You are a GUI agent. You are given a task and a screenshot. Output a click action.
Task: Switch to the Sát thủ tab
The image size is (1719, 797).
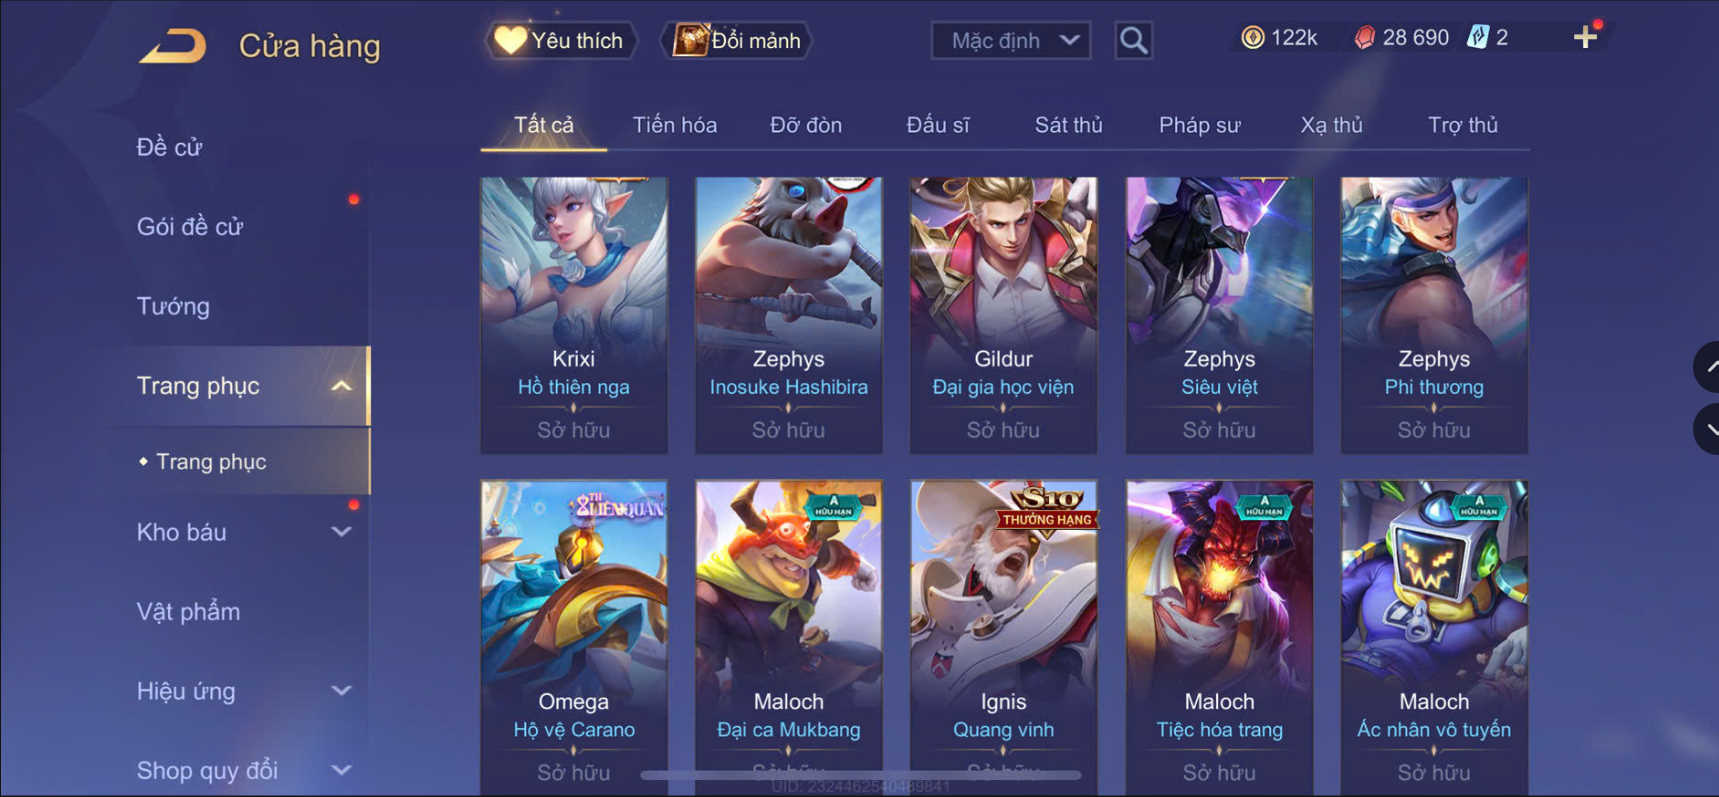(x=1068, y=125)
